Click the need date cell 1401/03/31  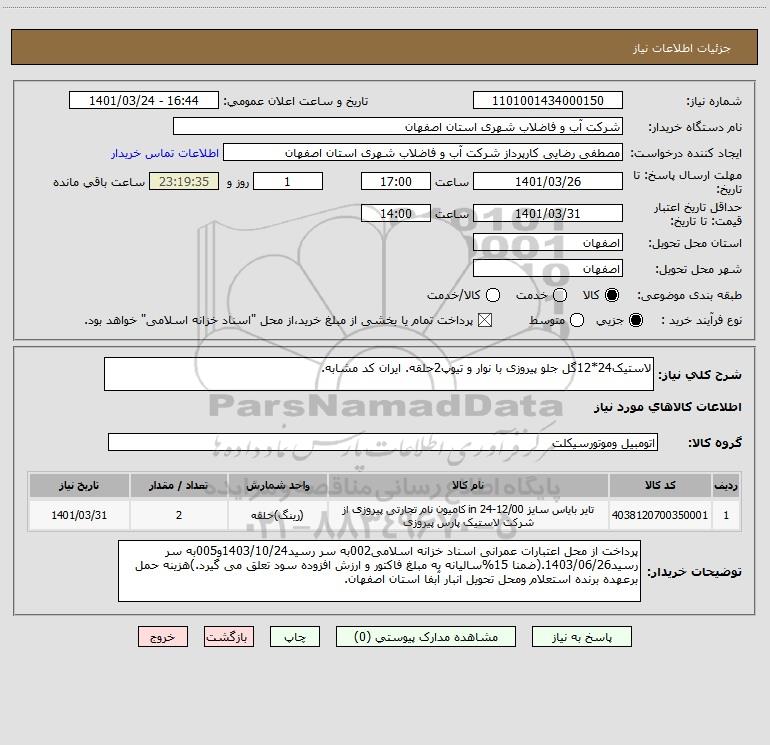point(79,515)
